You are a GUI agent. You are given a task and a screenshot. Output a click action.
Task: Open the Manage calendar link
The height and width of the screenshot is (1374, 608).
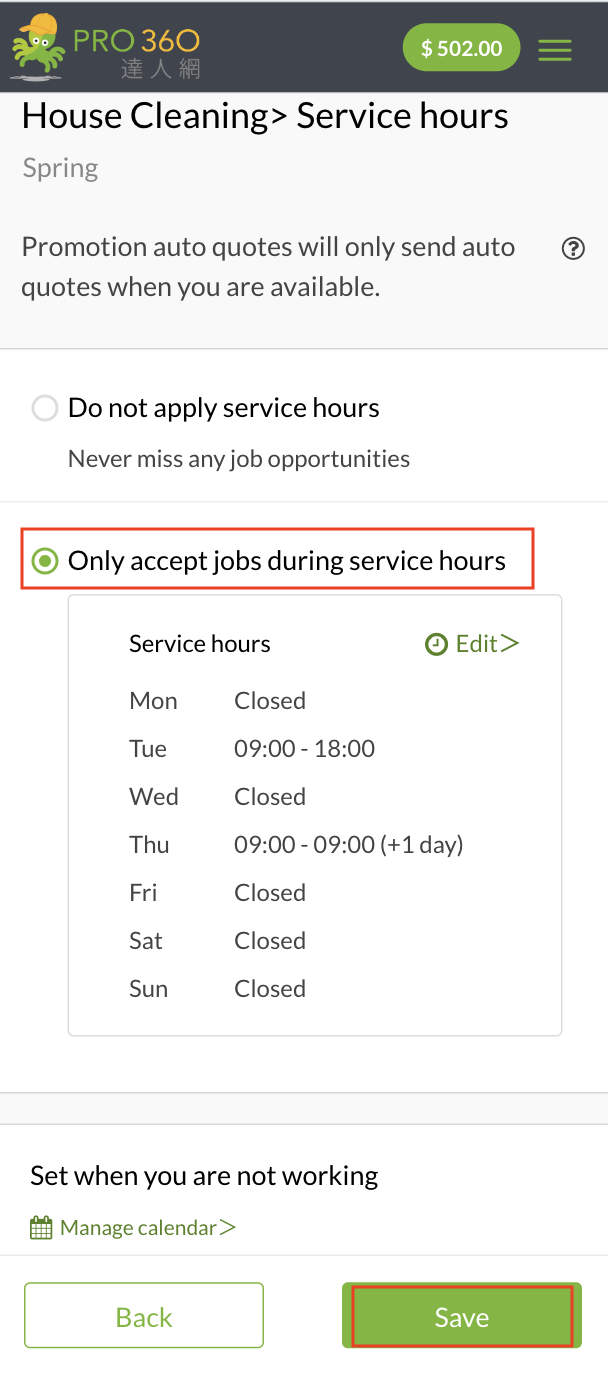point(138,1227)
